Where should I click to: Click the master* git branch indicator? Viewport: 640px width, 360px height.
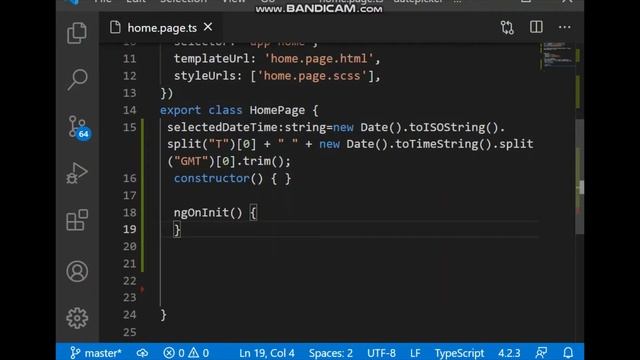(96, 353)
